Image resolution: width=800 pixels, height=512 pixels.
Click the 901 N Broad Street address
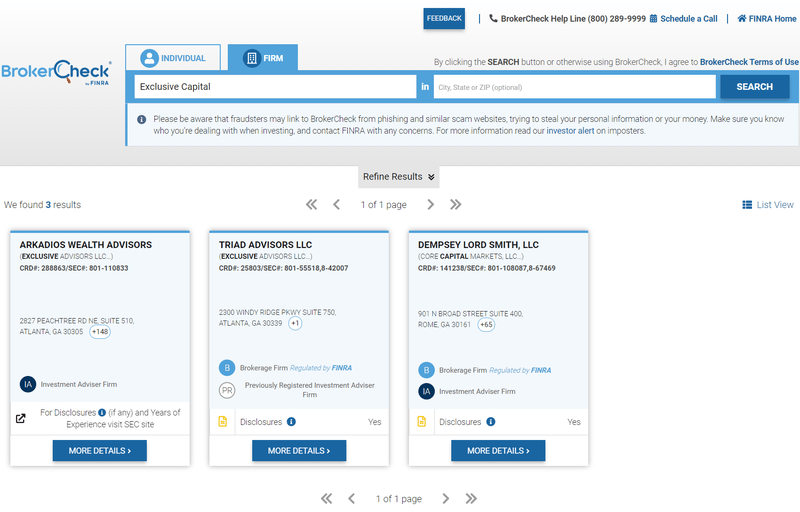point(470,319)
